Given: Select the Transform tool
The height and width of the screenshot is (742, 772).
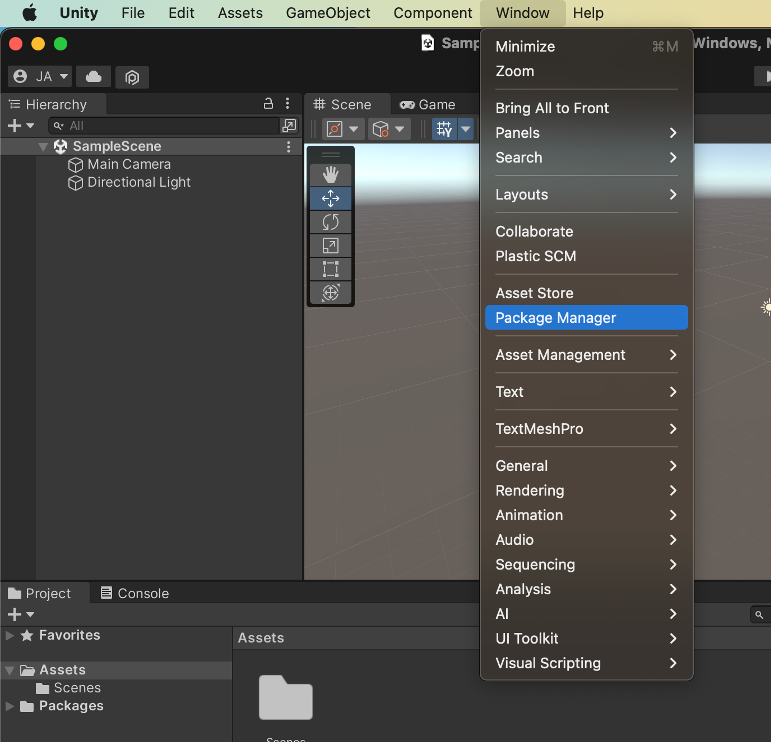Looking at the screenshot, I should 330,292.
